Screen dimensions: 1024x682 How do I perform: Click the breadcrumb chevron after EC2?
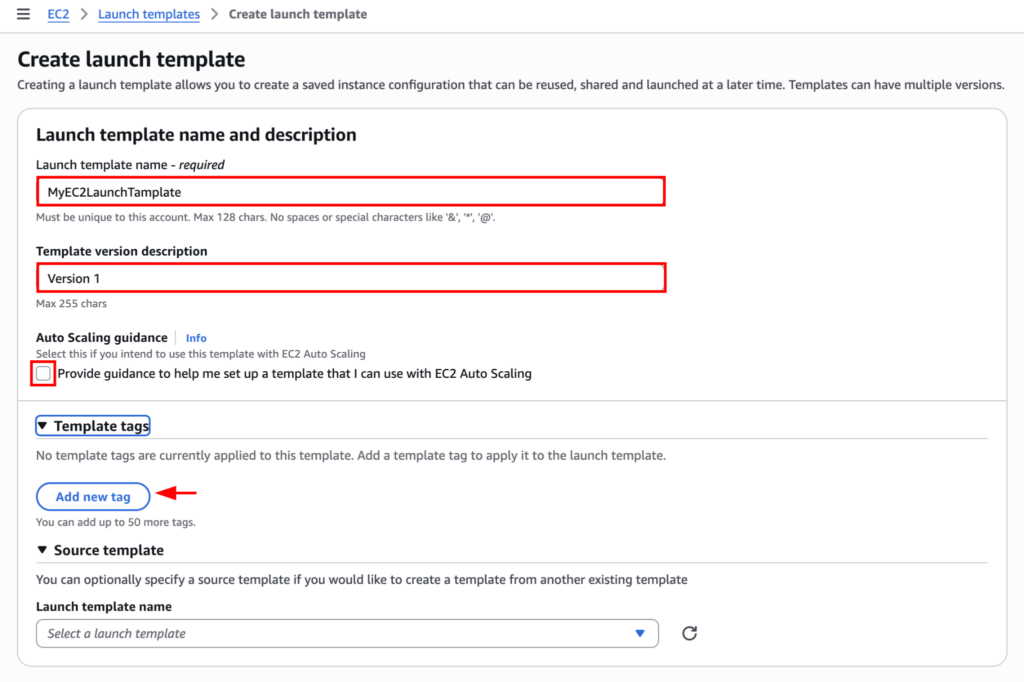tap(84, 15)
